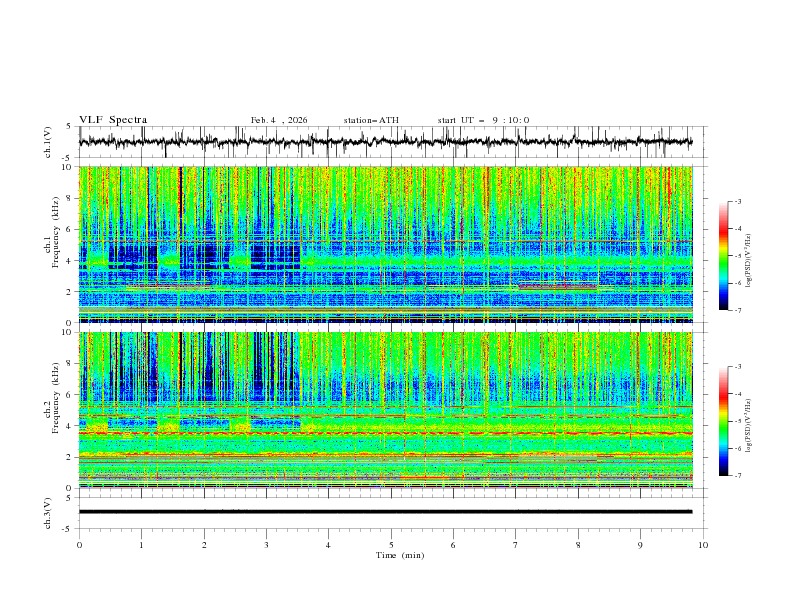Click the "9" tick on the time axis
This screenshot has width=792, height=612.
(x=640, y=545)
